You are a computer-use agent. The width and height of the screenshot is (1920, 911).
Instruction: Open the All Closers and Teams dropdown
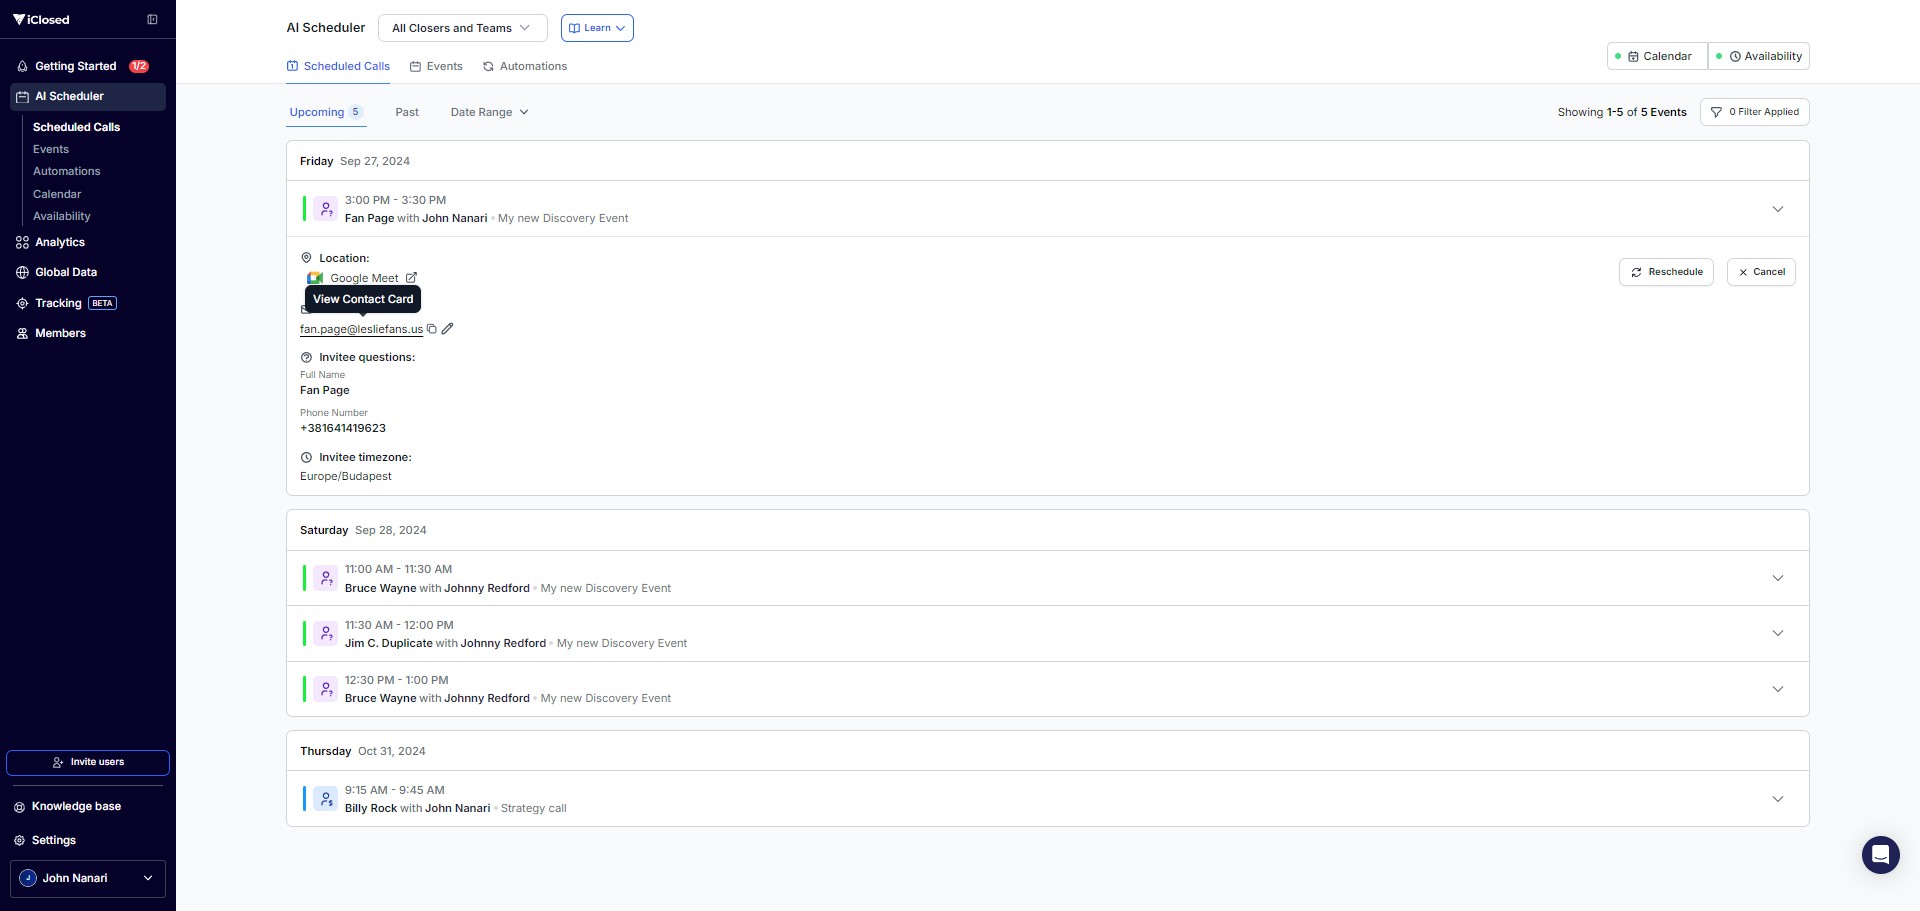coord(462,28)
